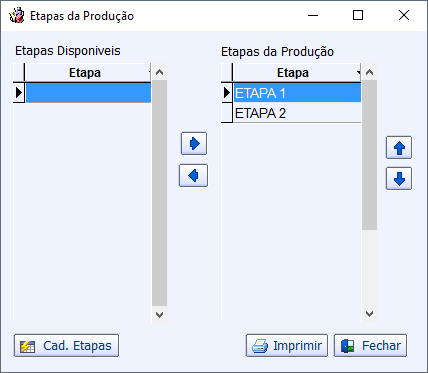The width and height of the screenshot is (428, 373).
Task: Click the Imprimir printer button
Action: coord(287,346)
